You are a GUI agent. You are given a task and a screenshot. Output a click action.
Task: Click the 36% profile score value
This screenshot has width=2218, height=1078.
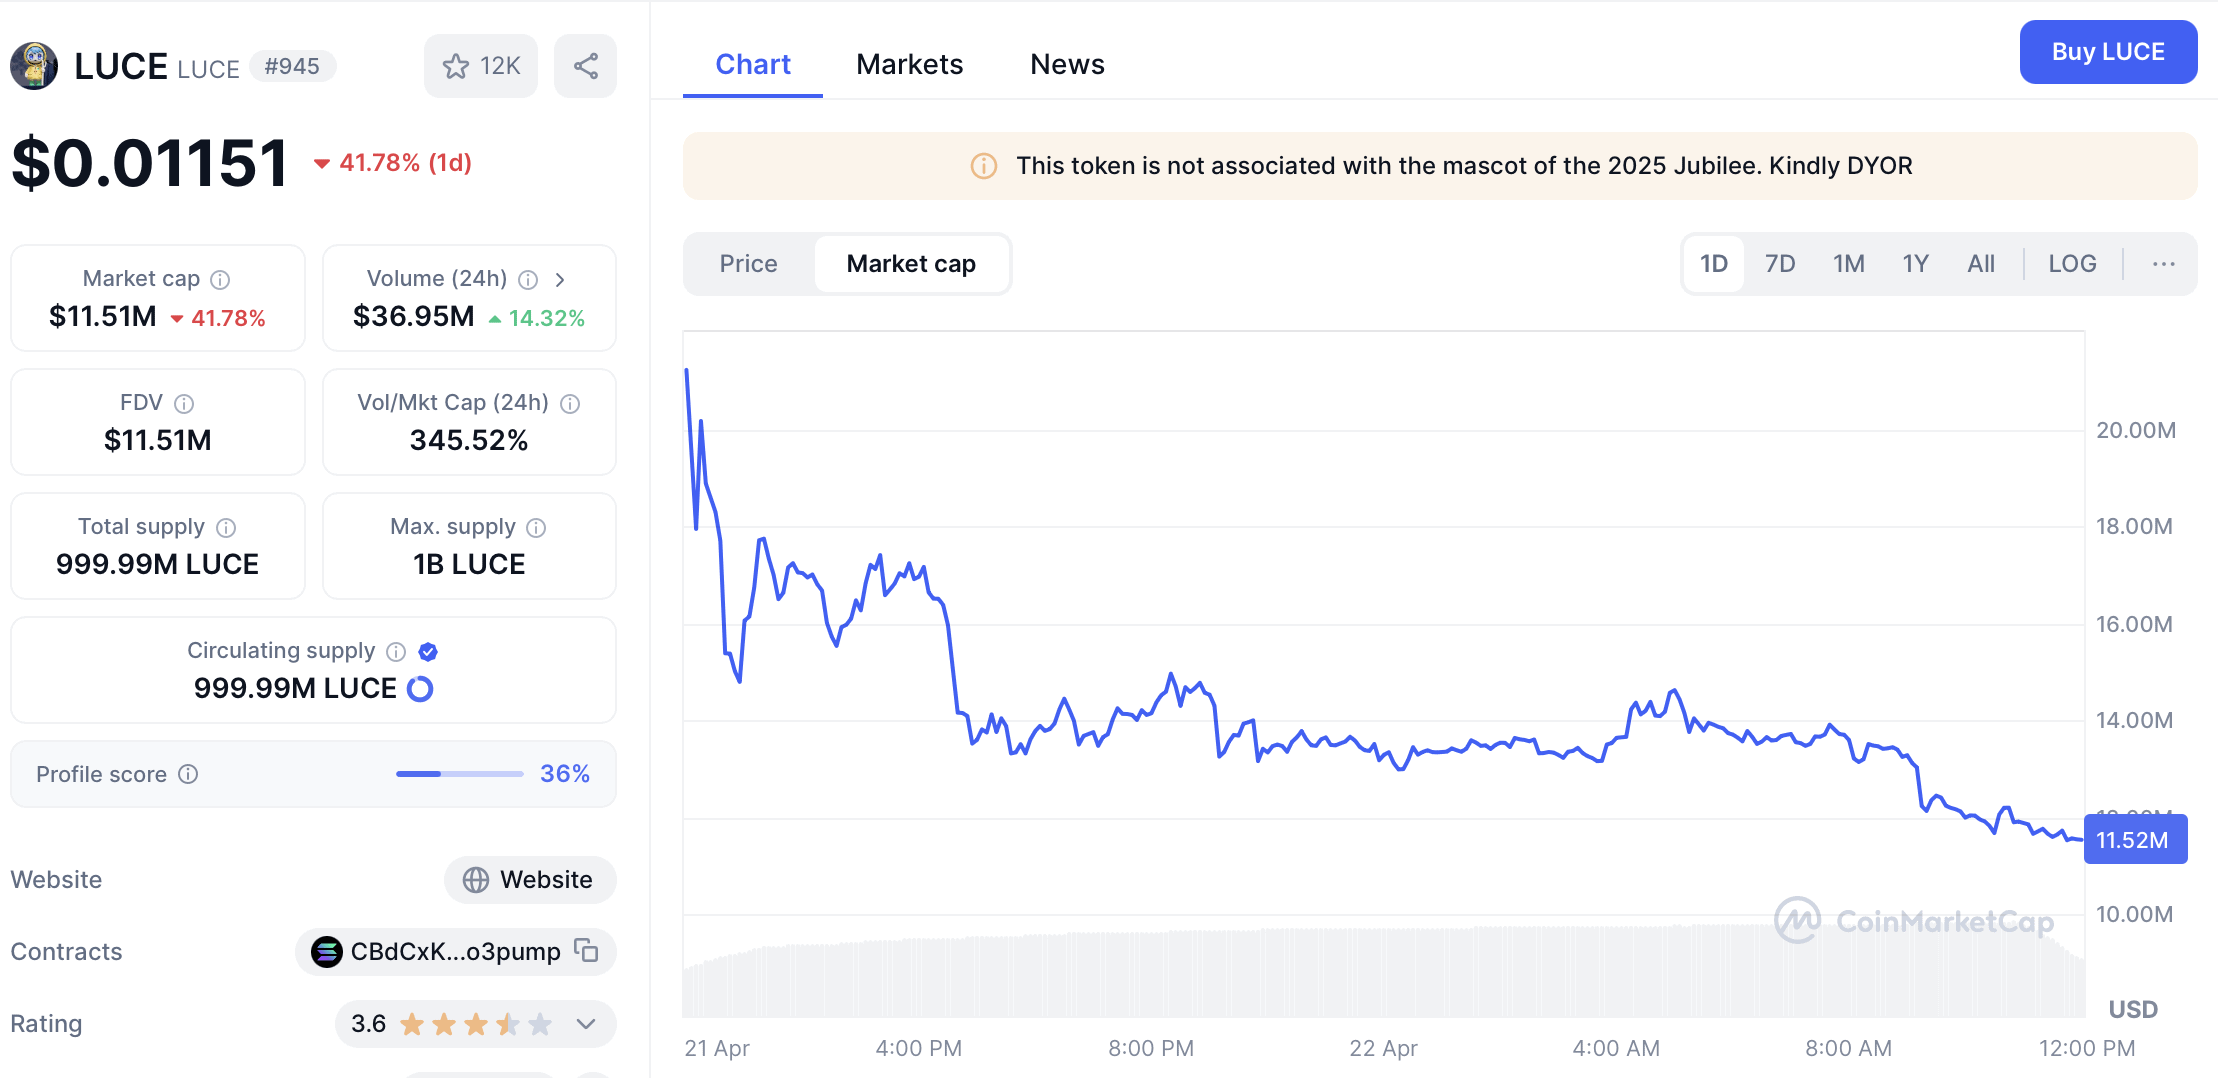565,774
